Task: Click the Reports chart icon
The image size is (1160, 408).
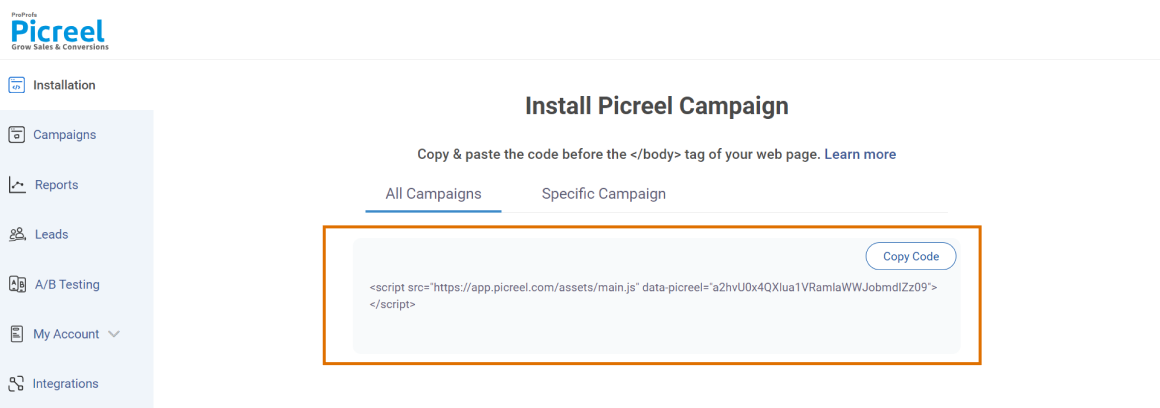Action: (x=17, y=185)
